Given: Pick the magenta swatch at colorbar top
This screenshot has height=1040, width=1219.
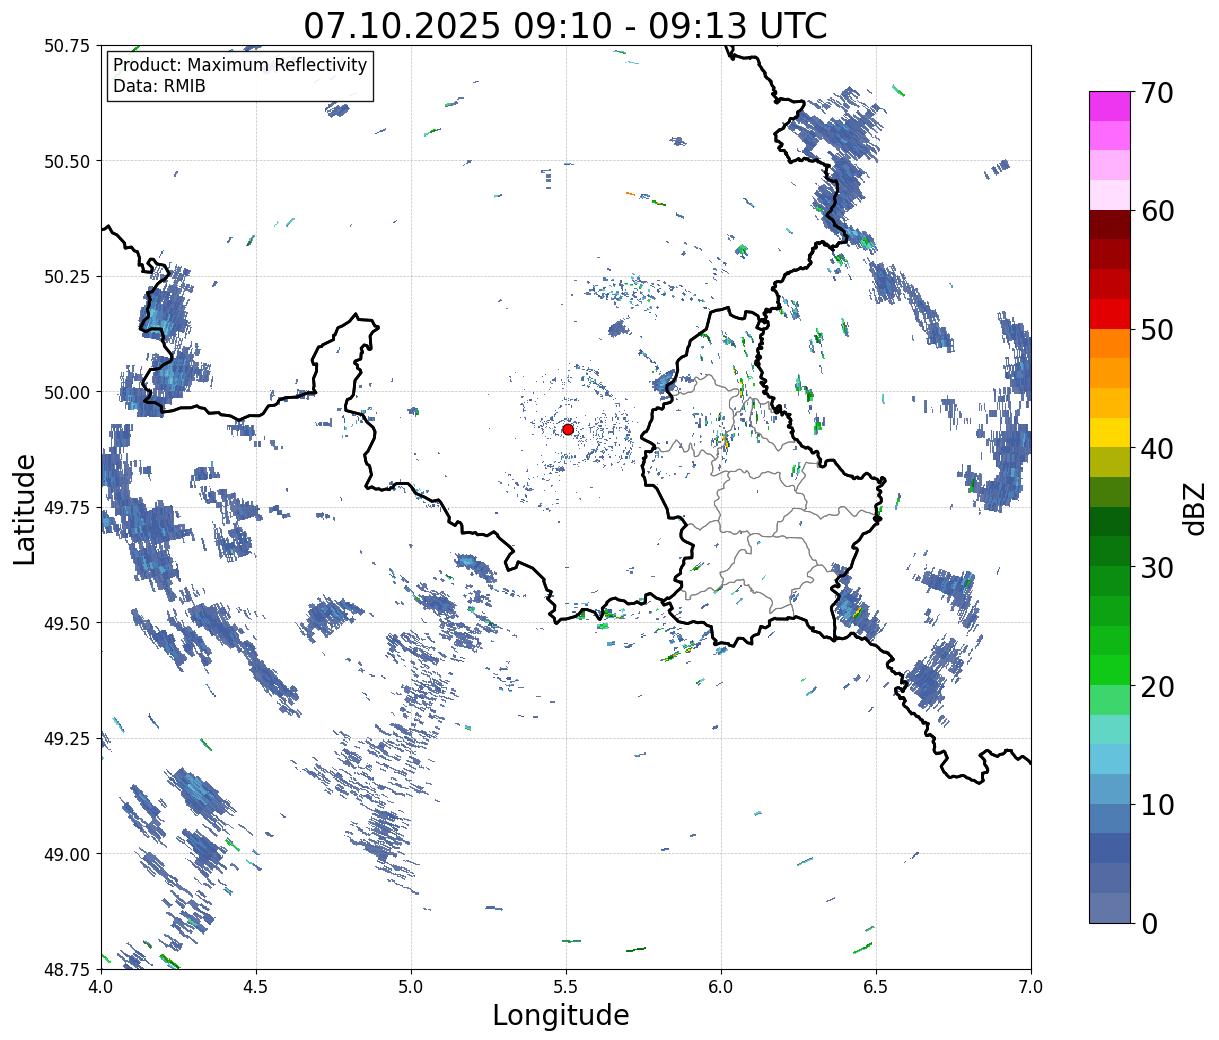Looking at the screenshot, I should 1110,106.
